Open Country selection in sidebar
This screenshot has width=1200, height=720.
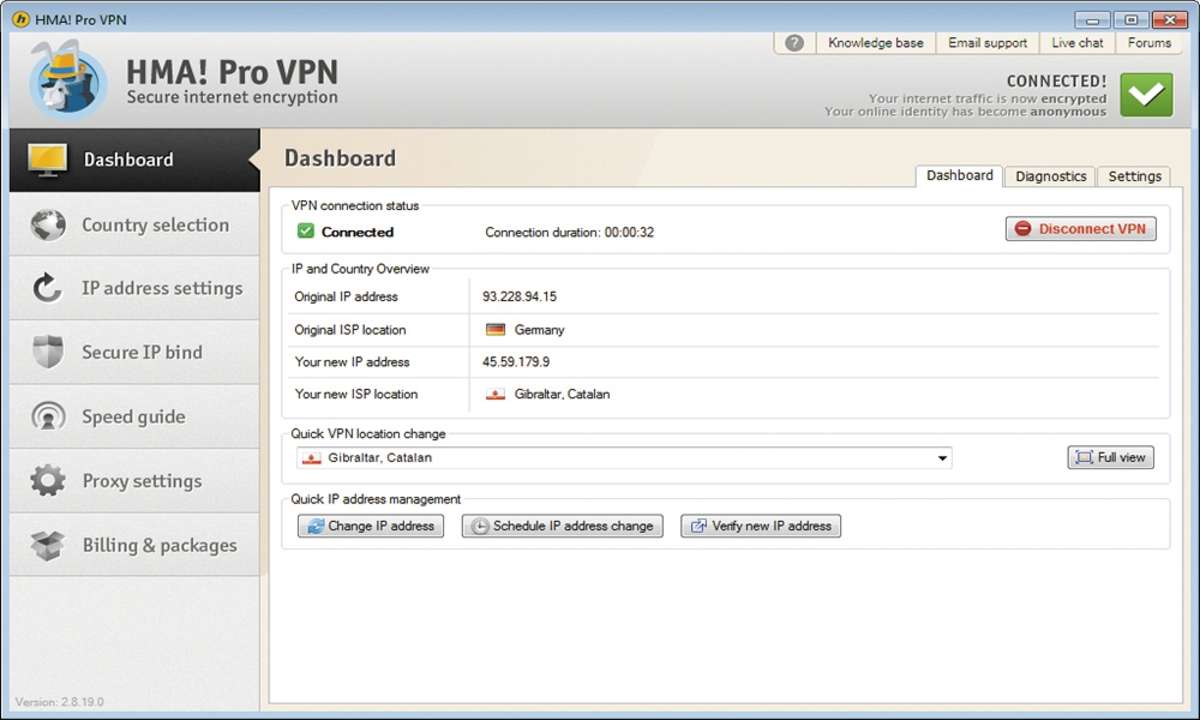[x=135, y=225]
